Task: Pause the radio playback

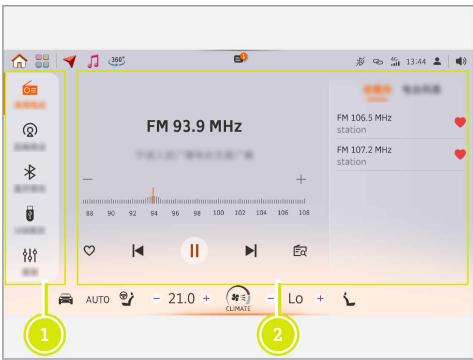Action: (194, 251)
